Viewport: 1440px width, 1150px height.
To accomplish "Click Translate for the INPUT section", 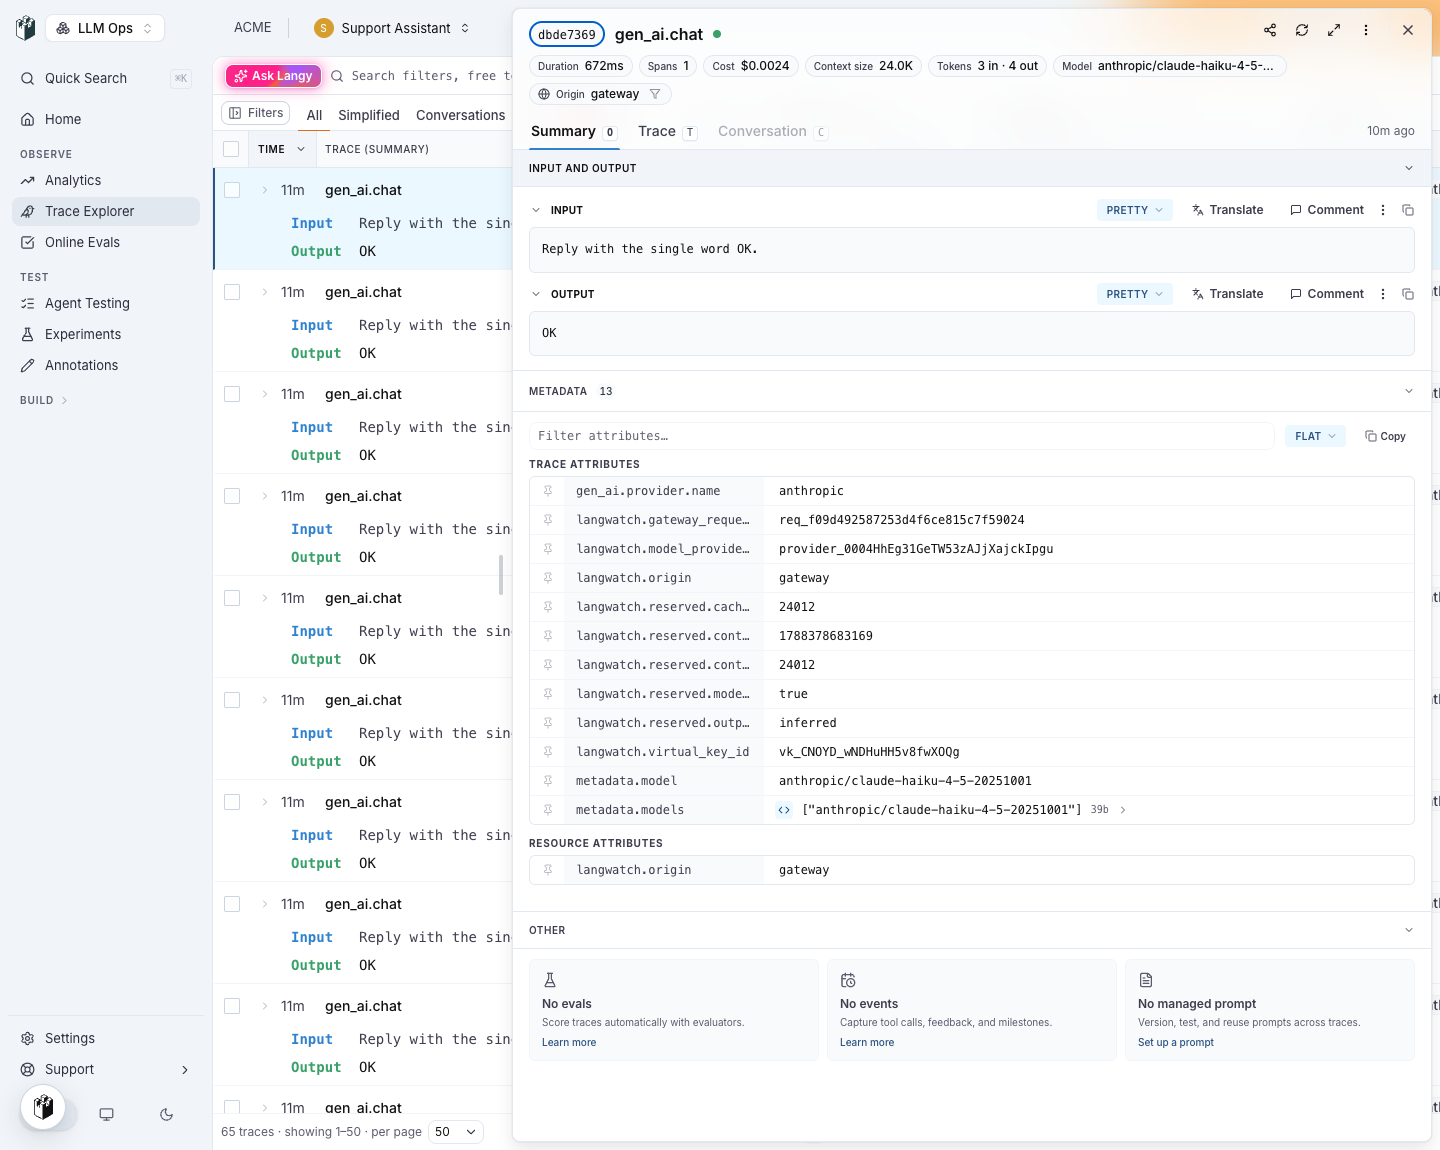I will [1227, 210].
